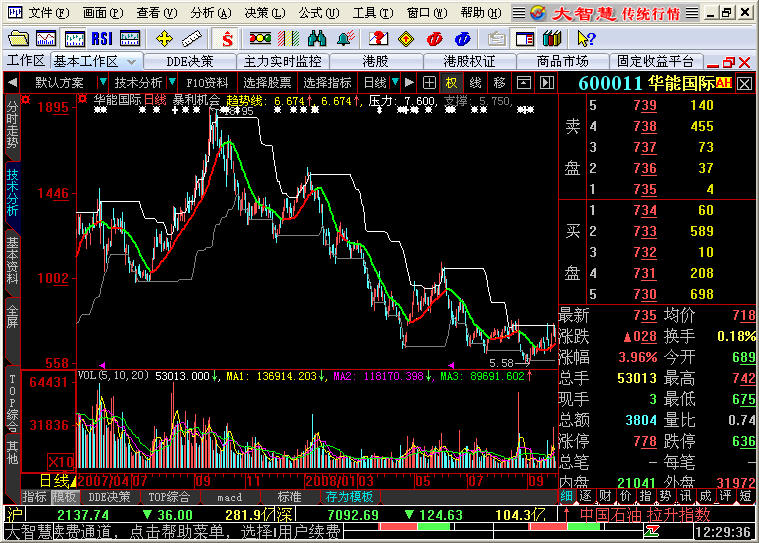Click the red circular phi icon

pyautogui.click(x=434, y=38)
